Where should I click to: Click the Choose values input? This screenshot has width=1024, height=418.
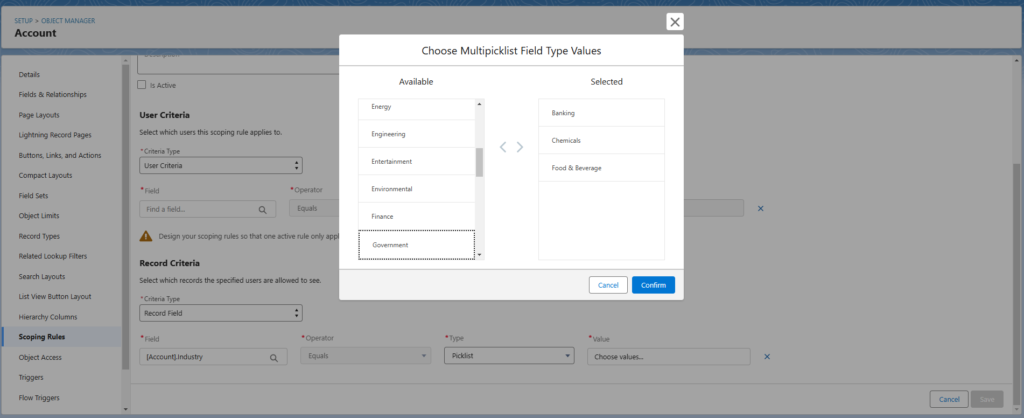click(x=669, y=357)
